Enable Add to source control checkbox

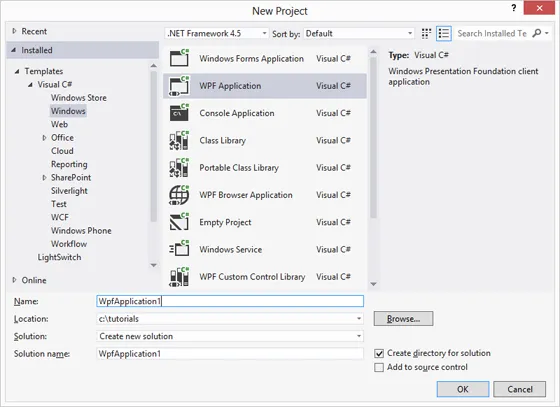pyautogui.click(x=379, y=367)
